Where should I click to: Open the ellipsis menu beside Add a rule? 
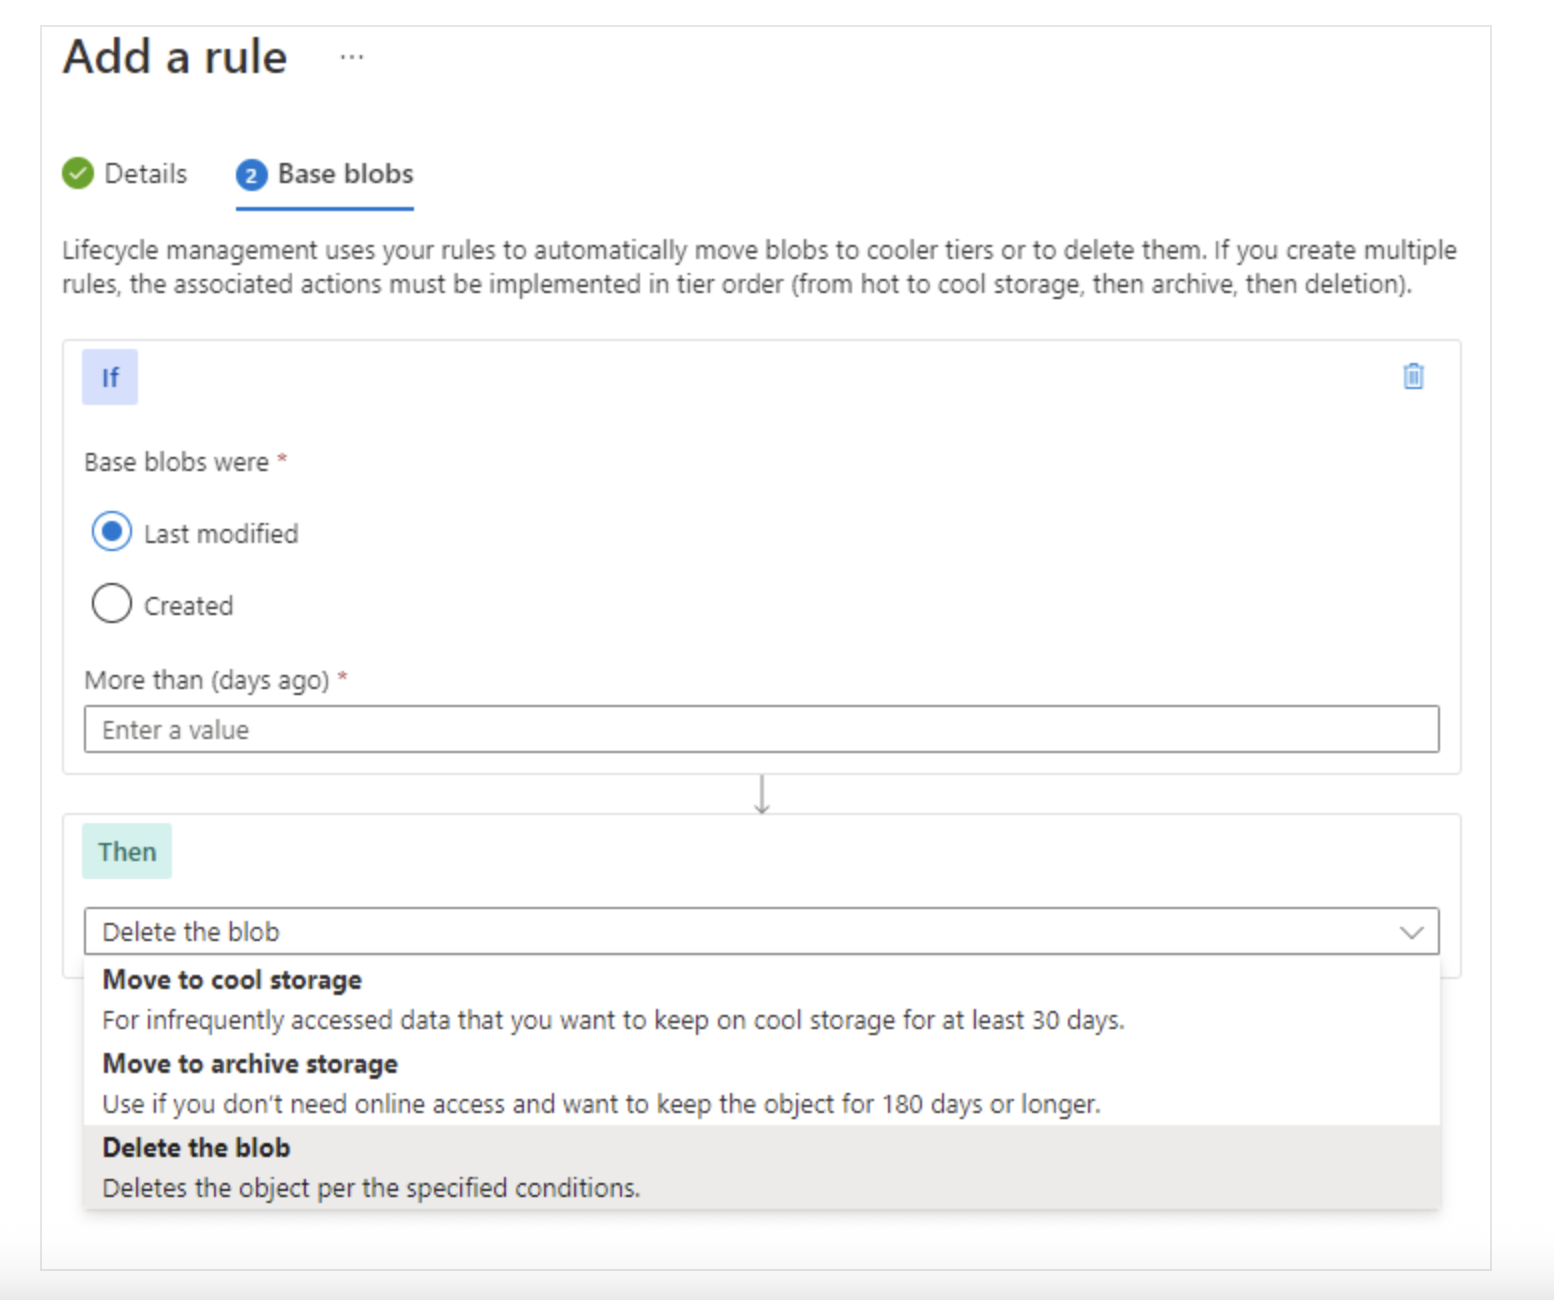(x=351, y=57)
